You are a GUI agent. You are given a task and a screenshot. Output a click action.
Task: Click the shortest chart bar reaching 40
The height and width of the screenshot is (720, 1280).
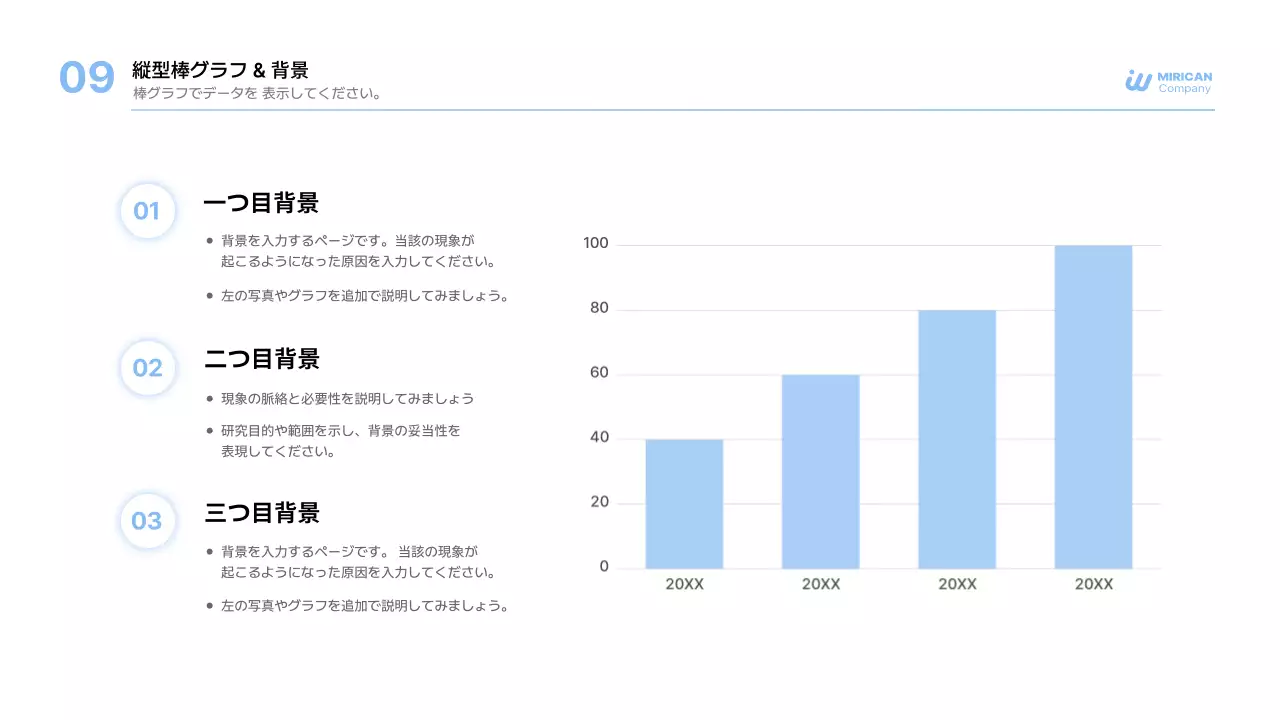(684, 504)
